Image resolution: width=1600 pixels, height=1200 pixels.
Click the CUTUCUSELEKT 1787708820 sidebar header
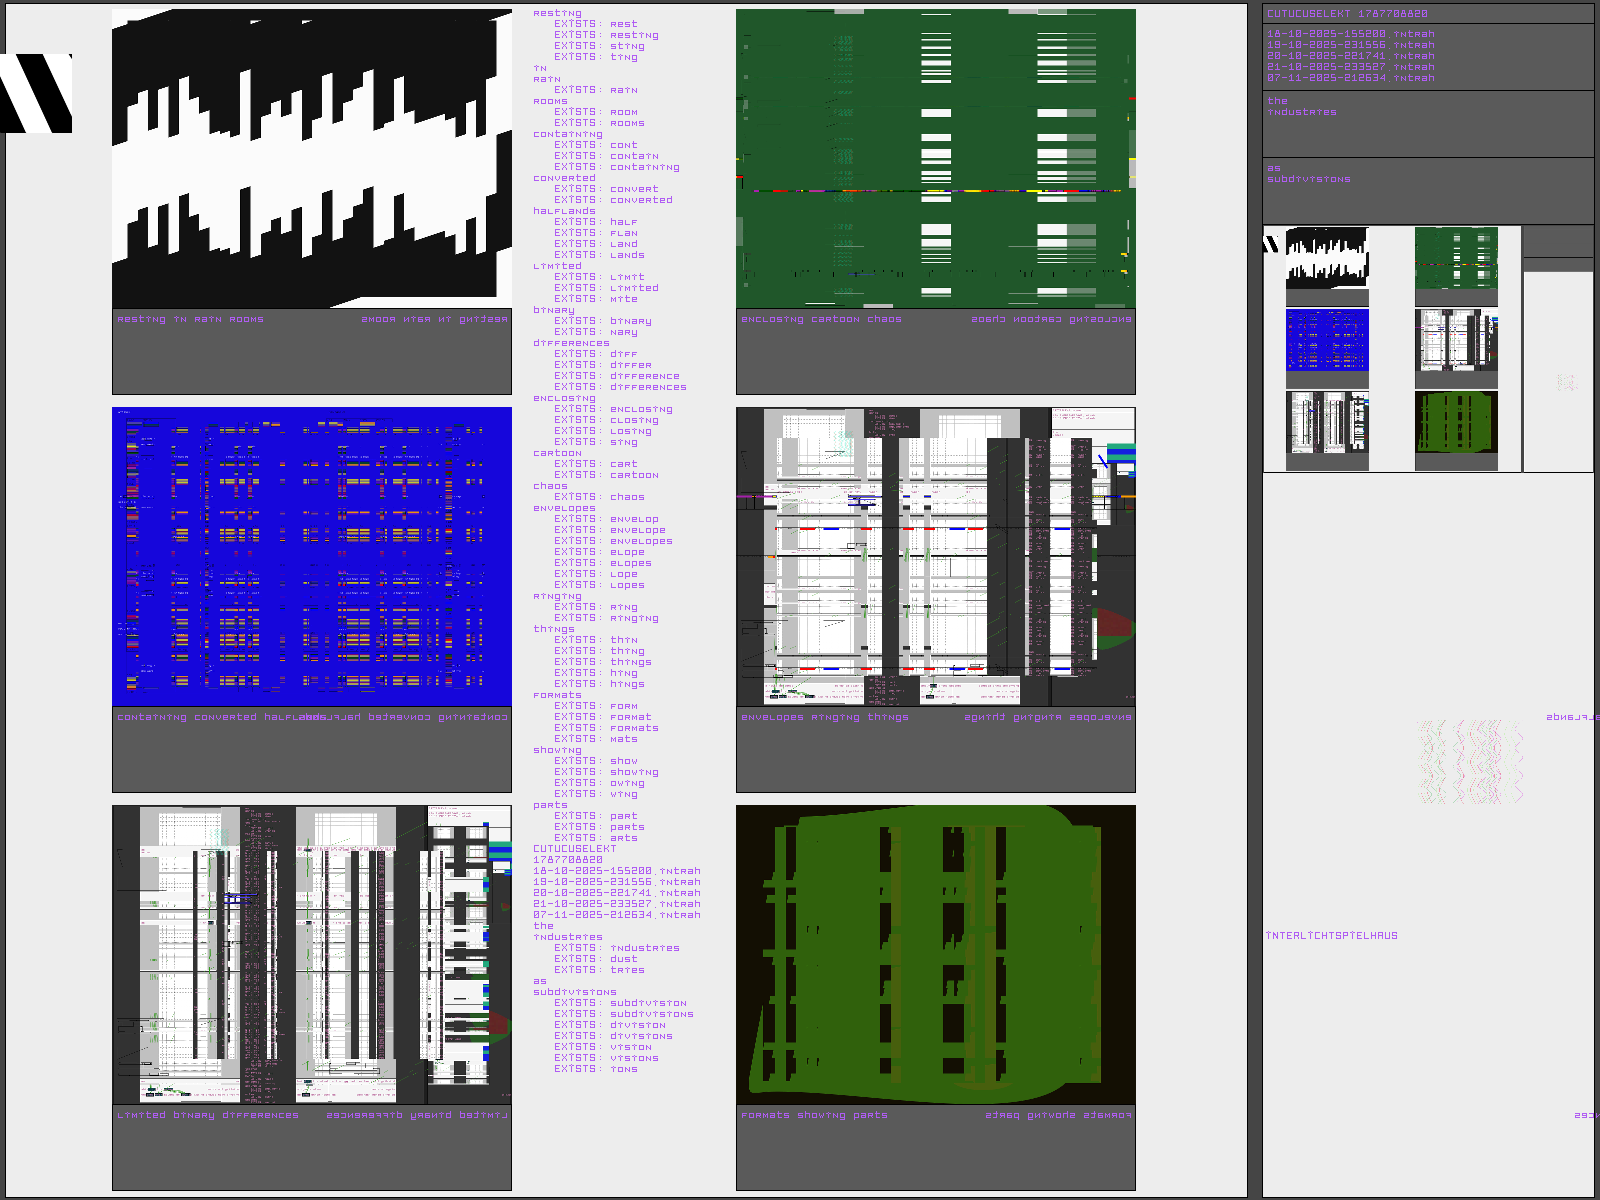(1347, 14)
